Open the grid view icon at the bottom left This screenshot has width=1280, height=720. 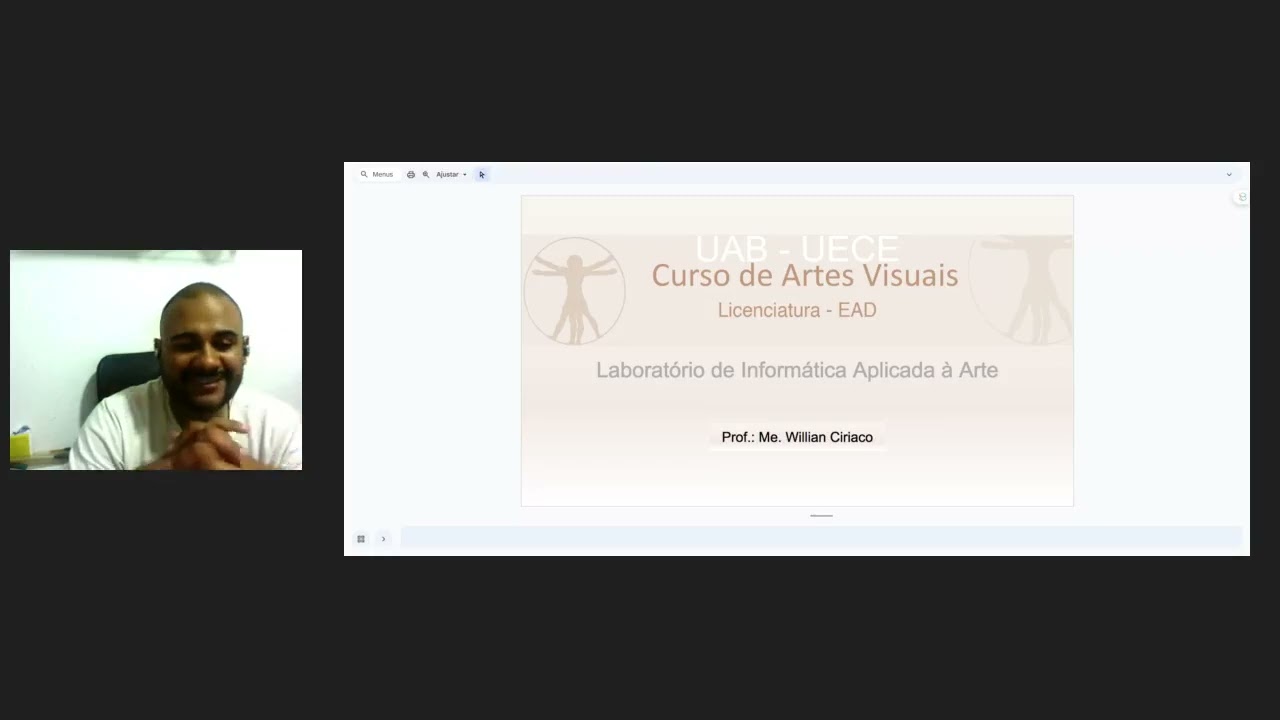coord(361,539)
